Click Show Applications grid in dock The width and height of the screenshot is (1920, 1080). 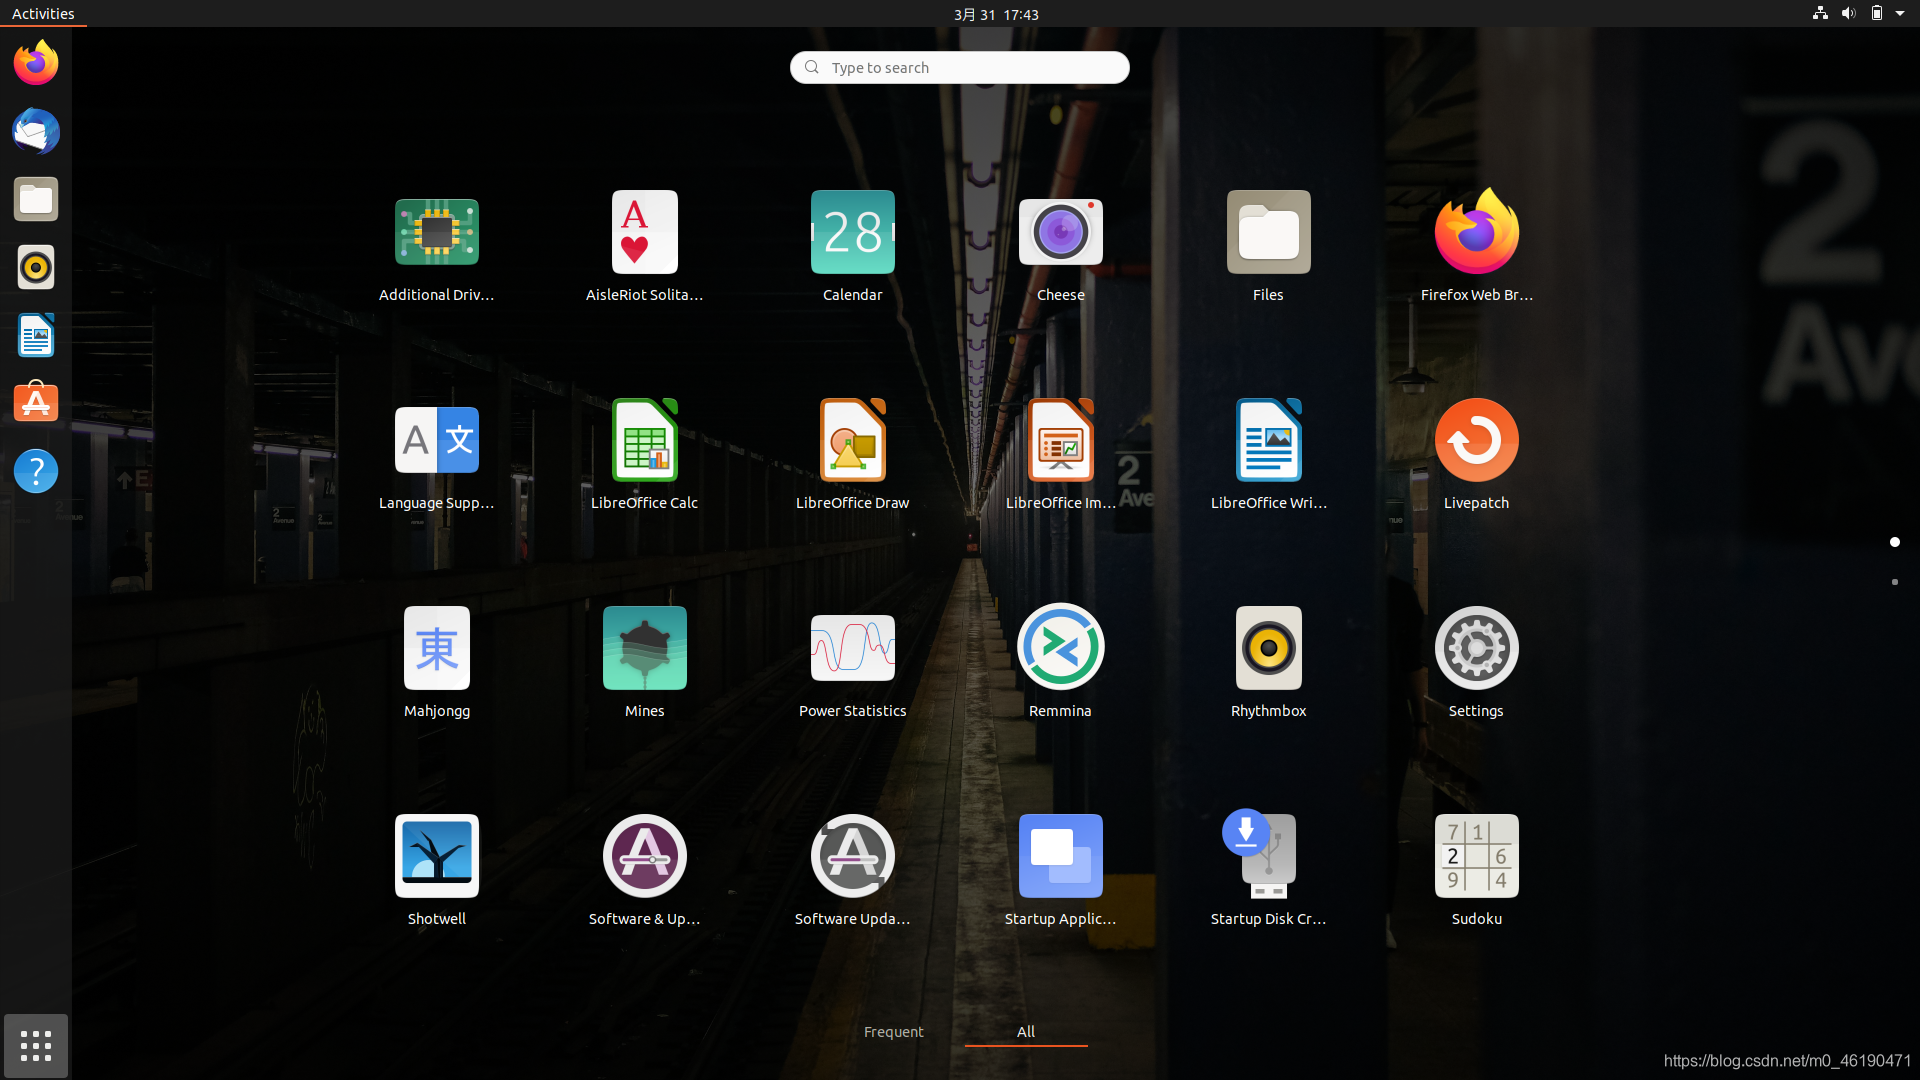(36, 1046)
